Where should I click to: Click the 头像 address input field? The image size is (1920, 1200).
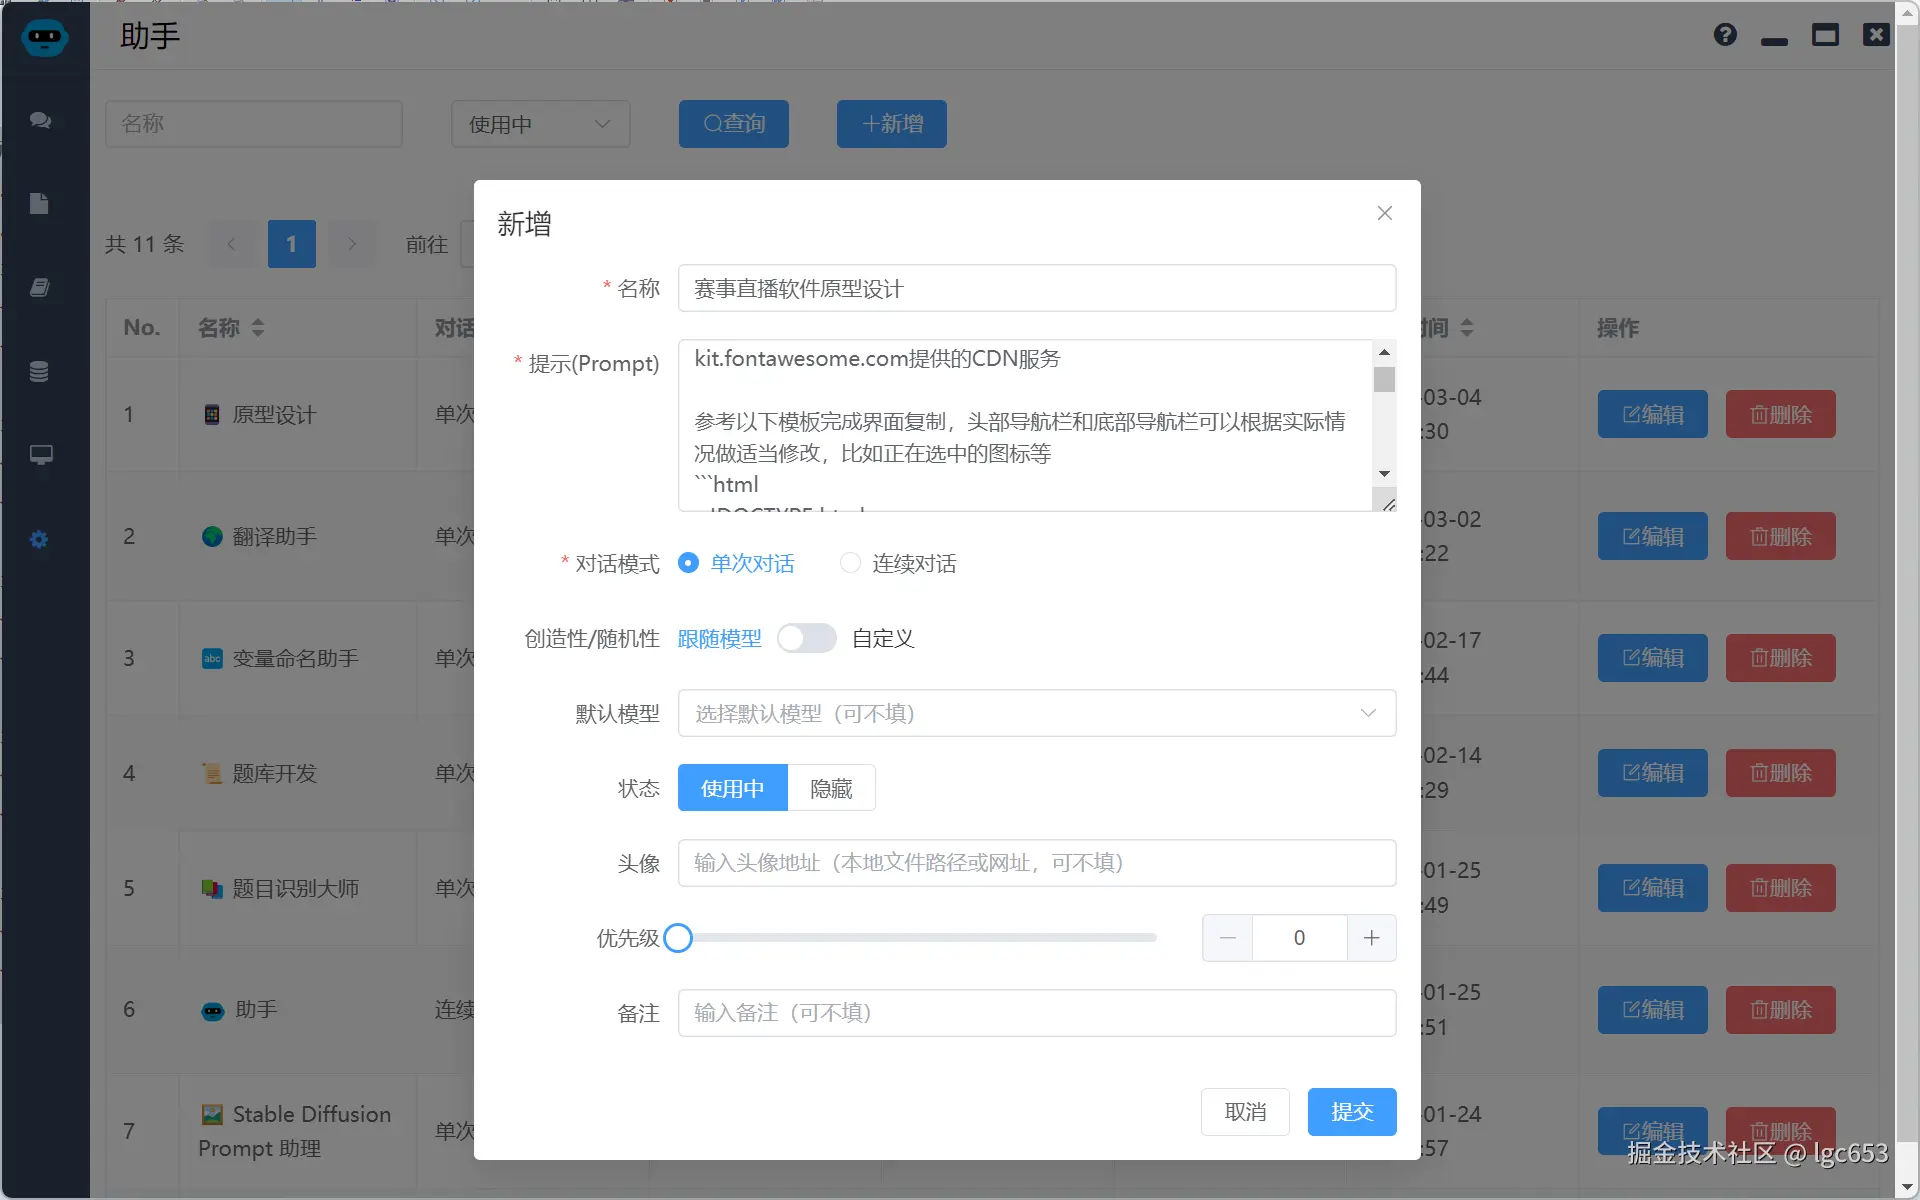[x=1036, y=863]
